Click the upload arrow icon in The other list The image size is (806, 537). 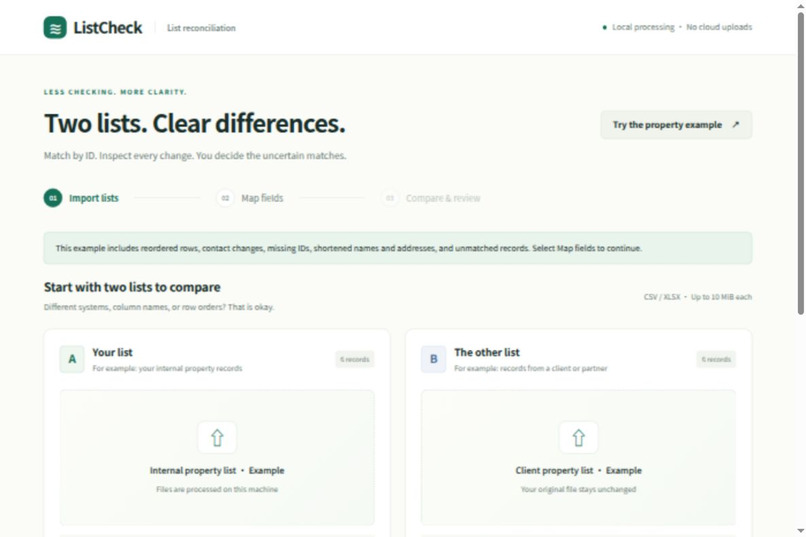tap(578, 438)
